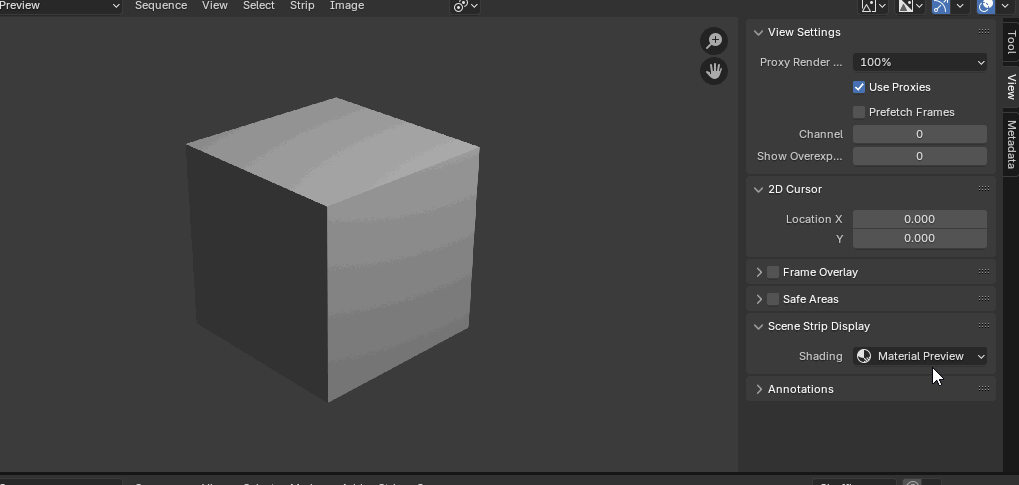This screenshot has width=1019, height=485.
Task: Expand the Safe Areas panel
Action: [758, 299]
